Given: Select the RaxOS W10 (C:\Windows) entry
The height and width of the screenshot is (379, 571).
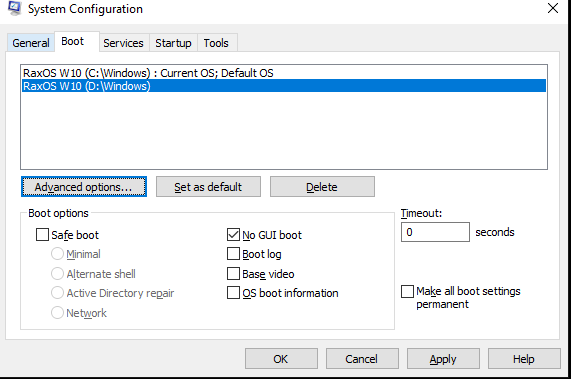Looking at the screenshot, I should coord(284,73).
